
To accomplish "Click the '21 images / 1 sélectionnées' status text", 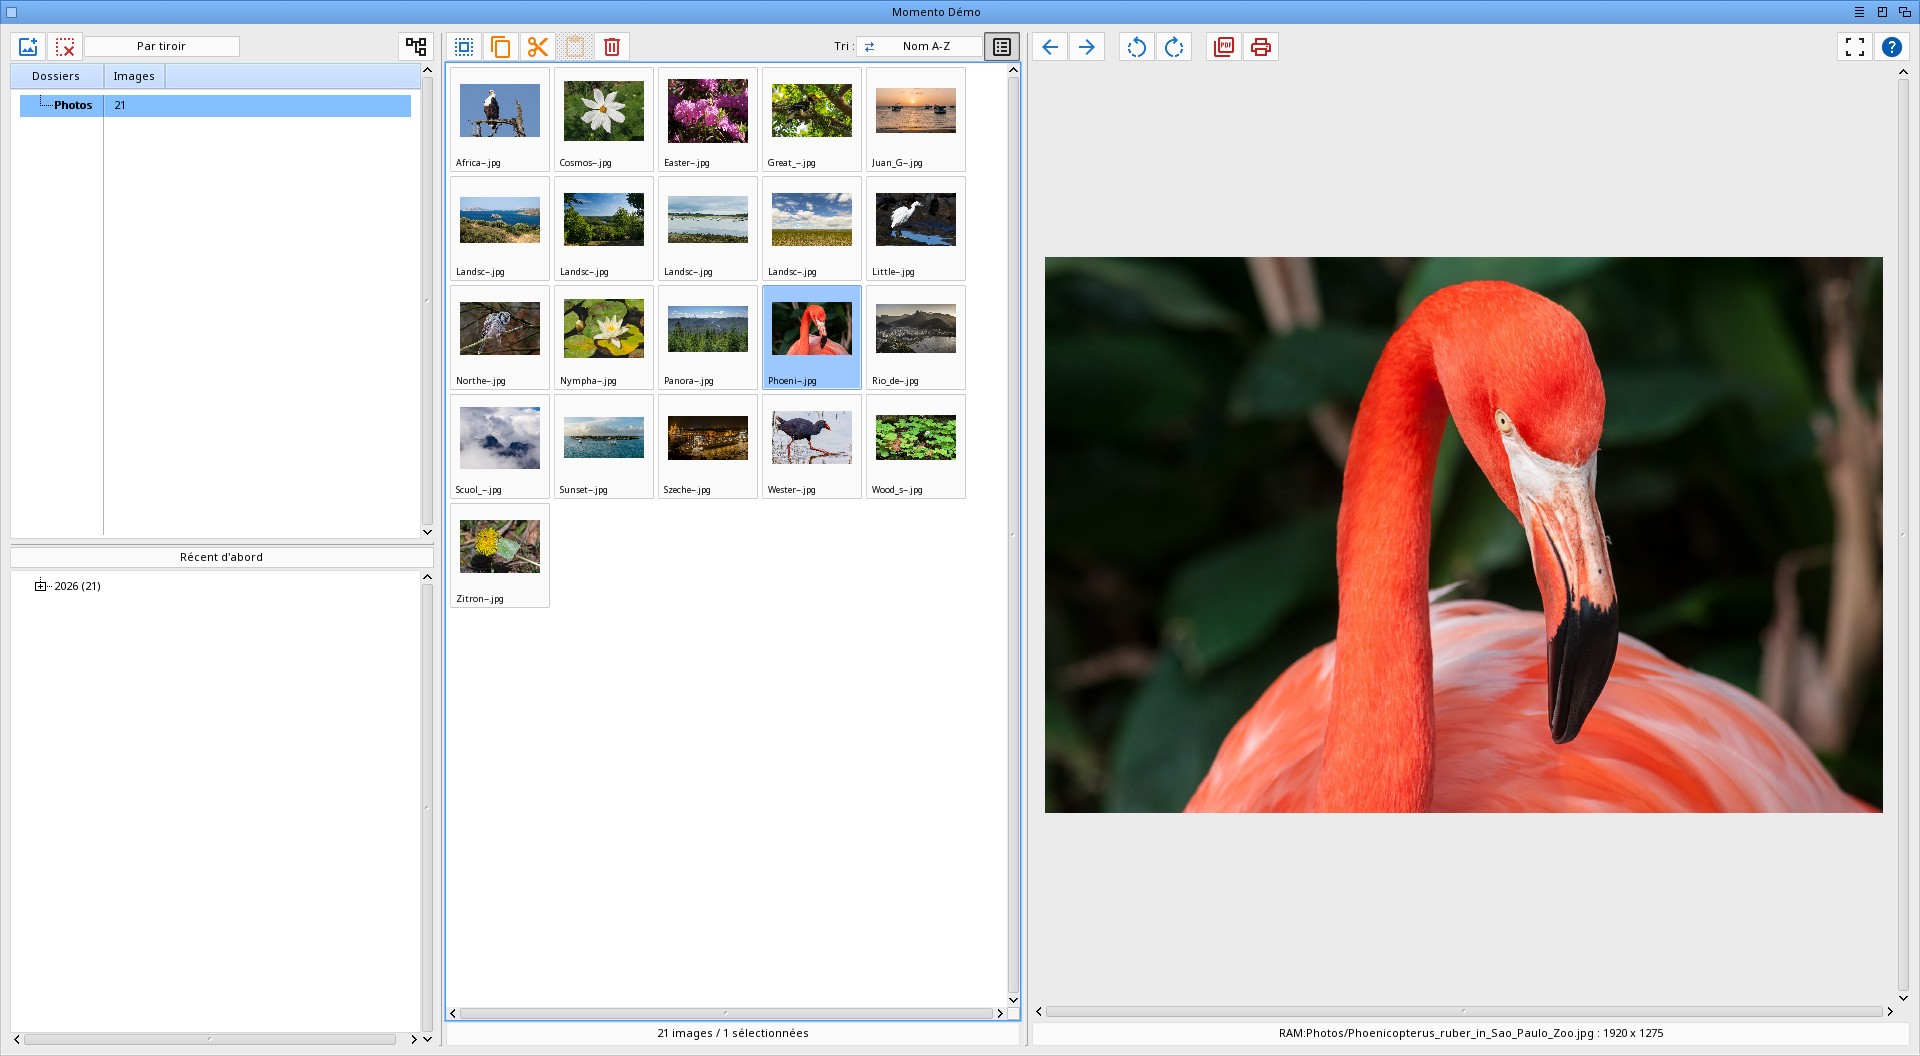I will coord(733,1033).
